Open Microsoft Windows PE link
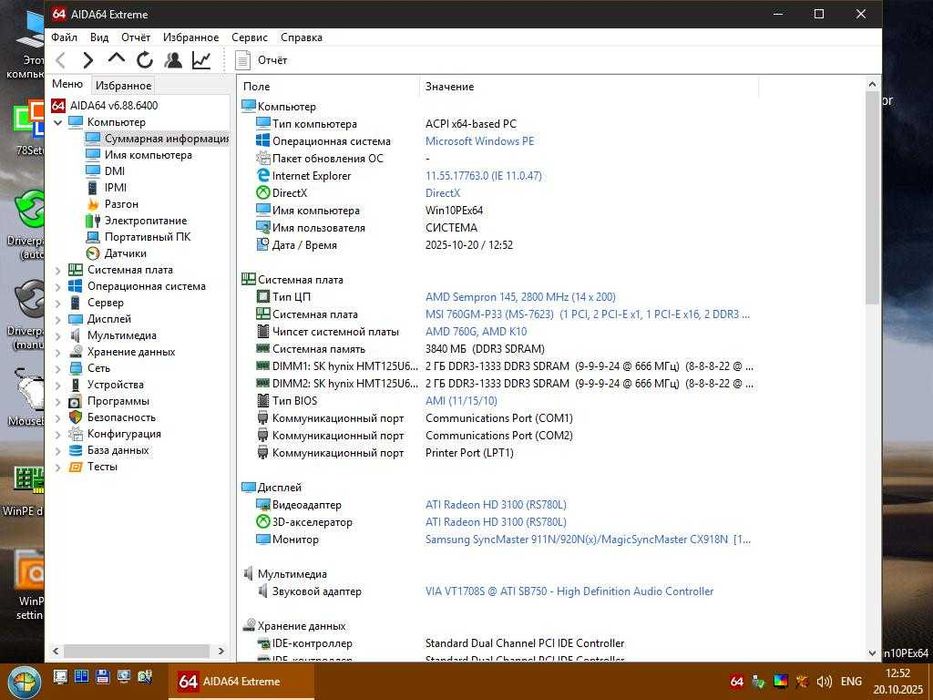 pyautogui.click(x=480, y=141)
